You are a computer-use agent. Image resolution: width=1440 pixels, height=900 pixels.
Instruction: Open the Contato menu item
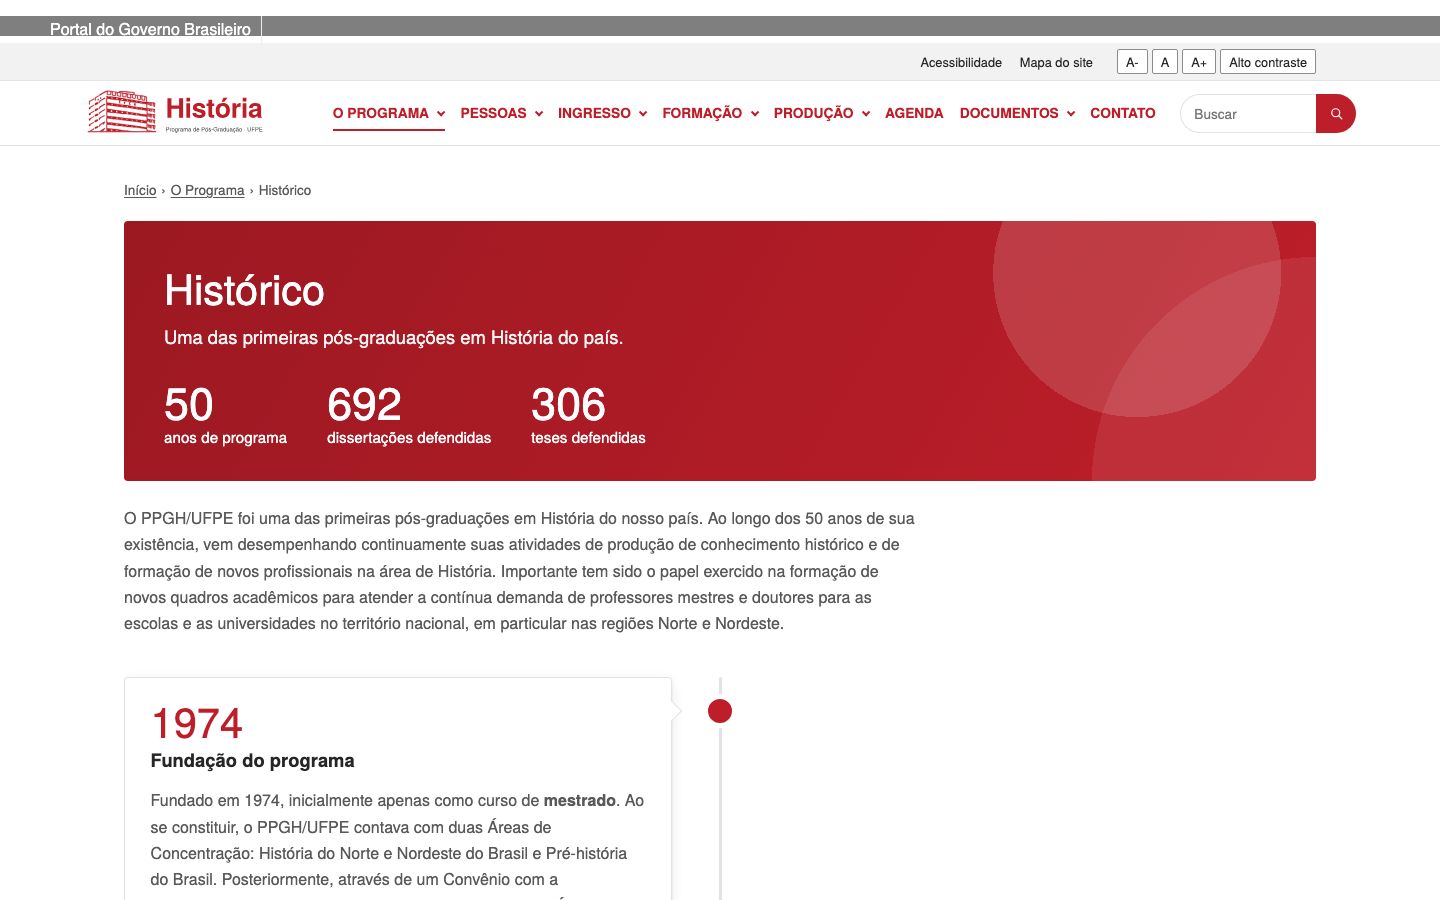1122,113
